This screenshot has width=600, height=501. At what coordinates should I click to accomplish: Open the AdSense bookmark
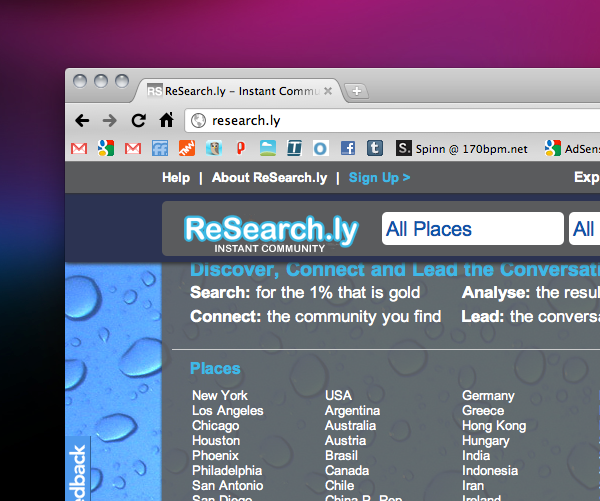tap(572, 149)
